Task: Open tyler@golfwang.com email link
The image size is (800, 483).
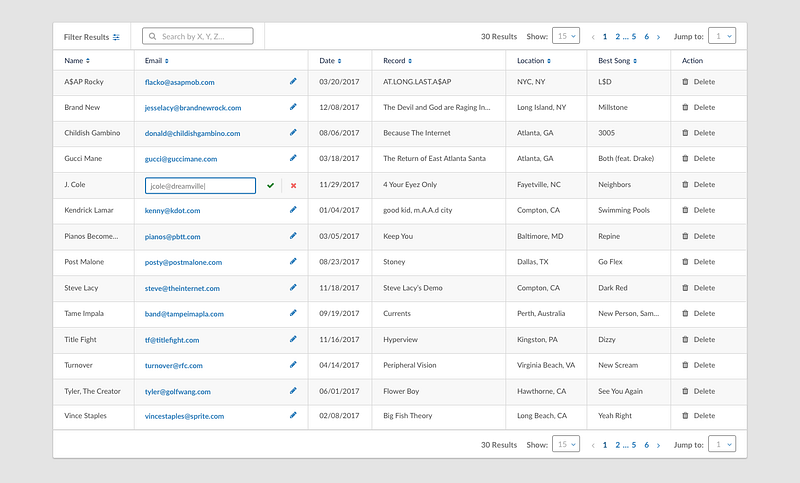Action: pos(178,392)
